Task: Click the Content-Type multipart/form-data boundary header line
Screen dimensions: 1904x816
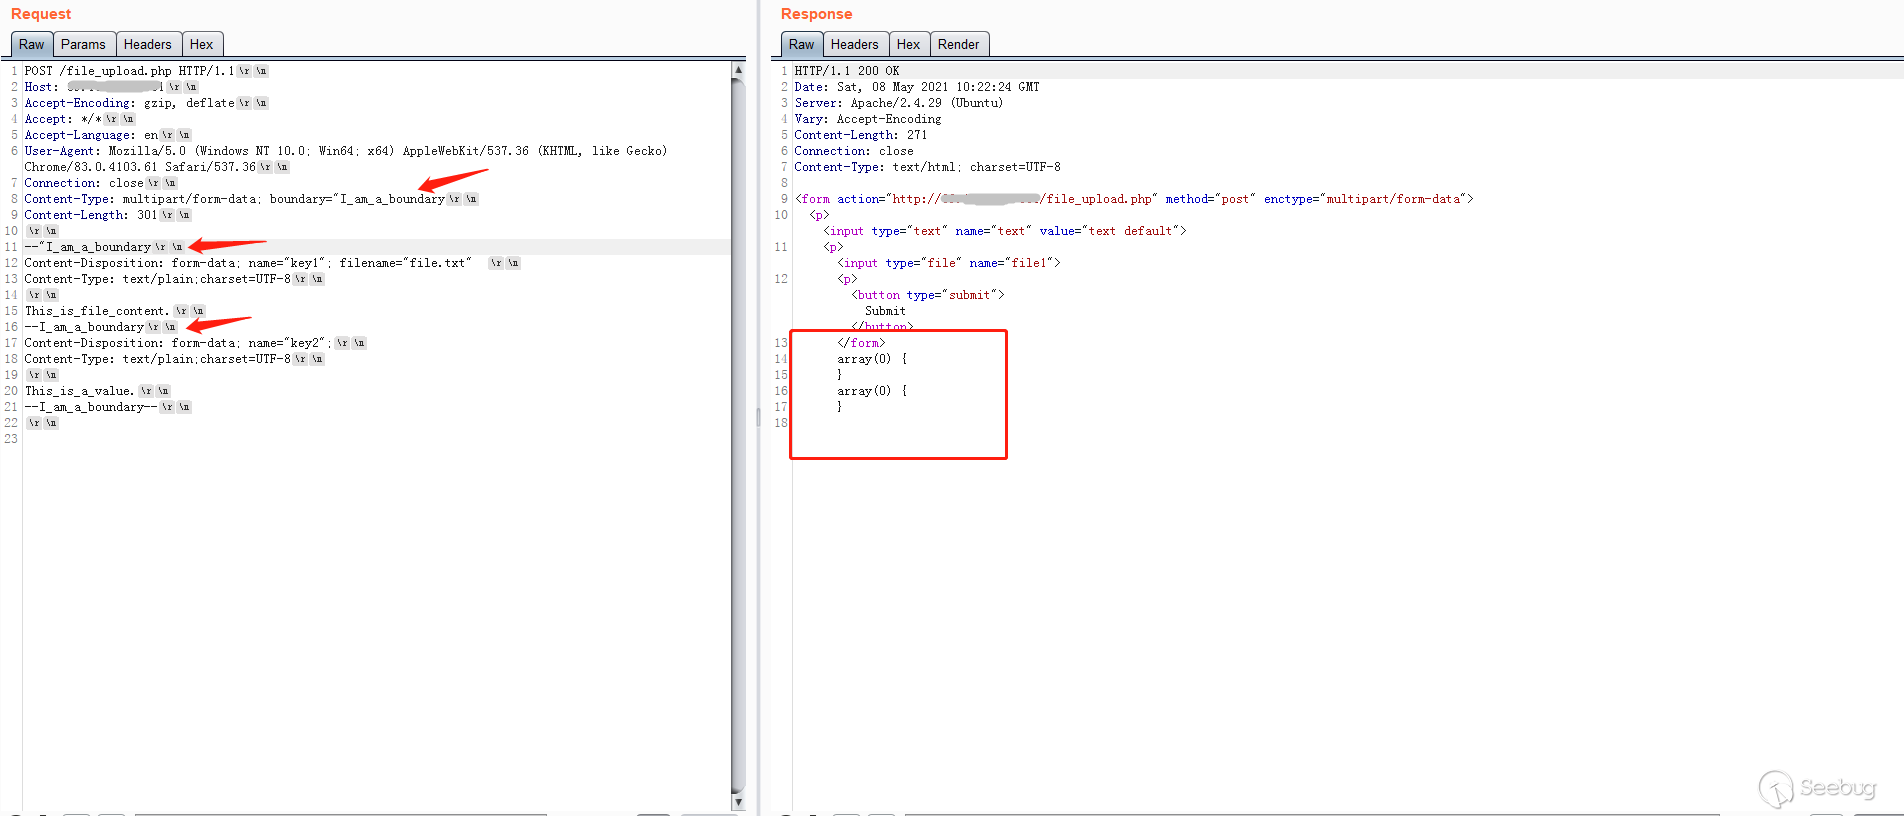Action: point(234,199)
